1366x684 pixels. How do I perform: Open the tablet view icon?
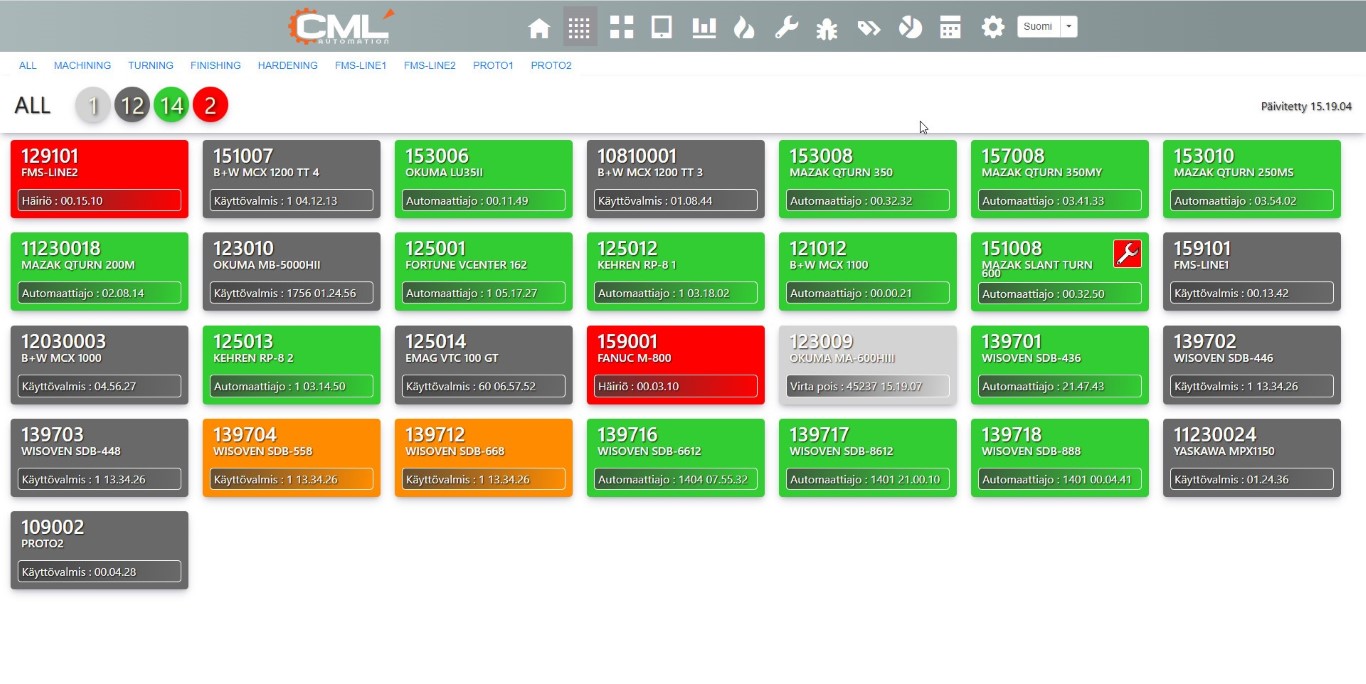pyautogui.click(x=661, y=28)
